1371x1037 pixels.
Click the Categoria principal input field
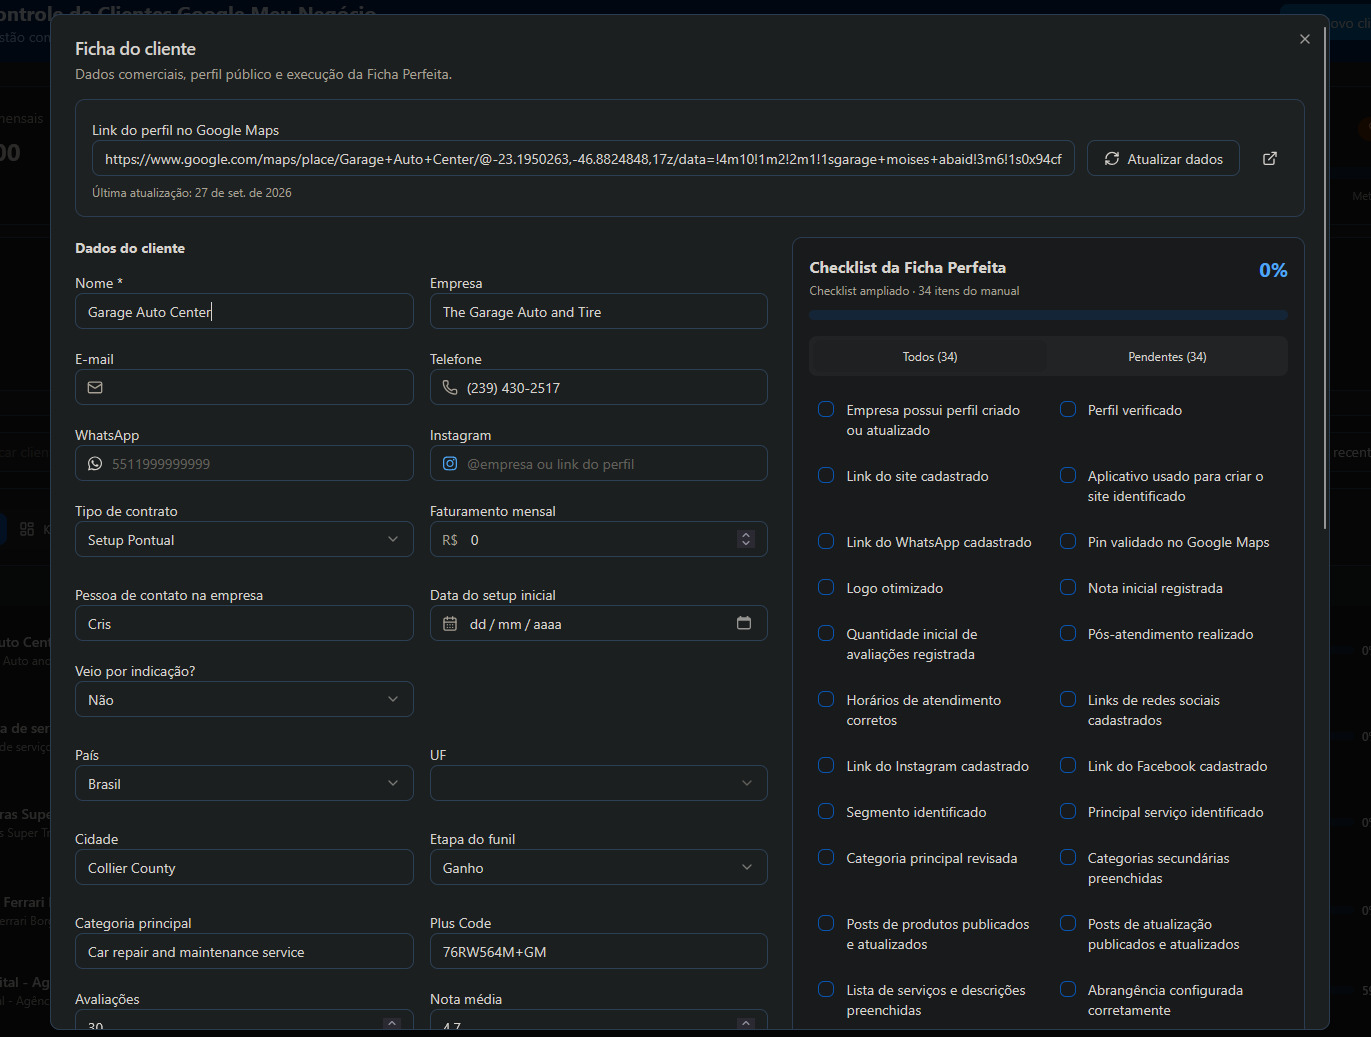point(244,951)
